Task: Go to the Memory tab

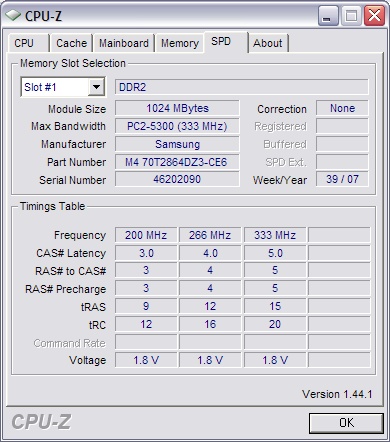Action: (180, 43)
